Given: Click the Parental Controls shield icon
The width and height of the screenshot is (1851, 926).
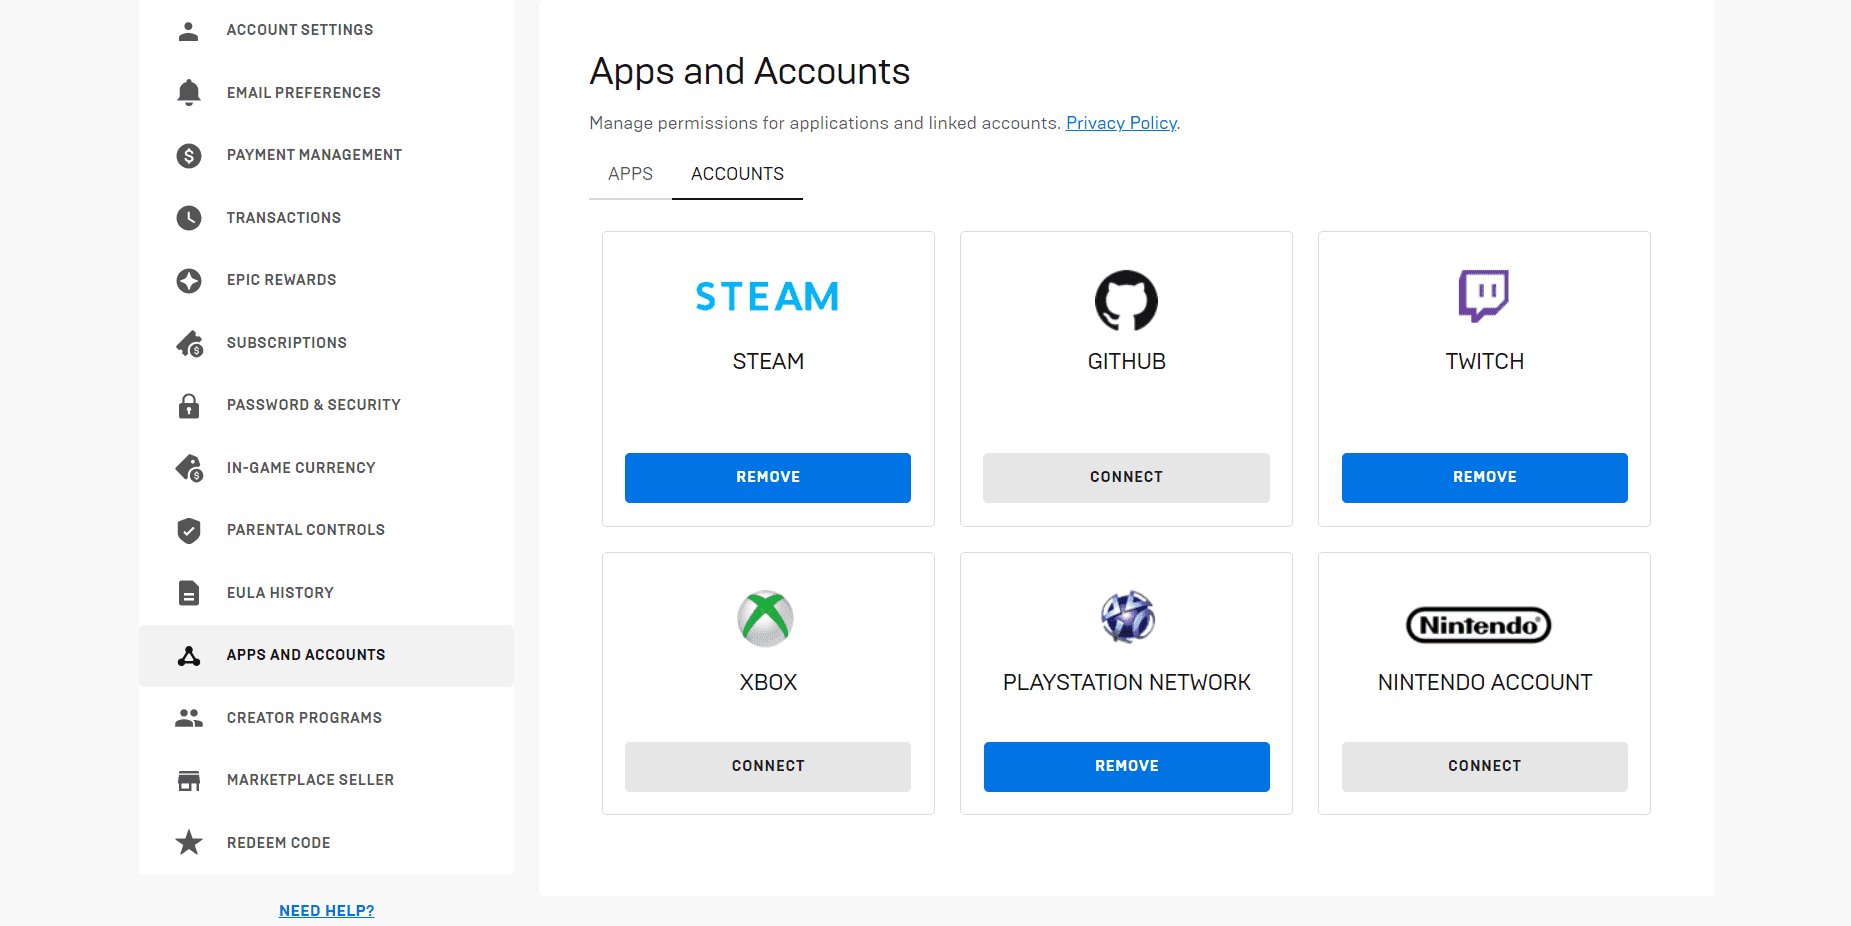Looking at the screenshot, I should pos(189,530).
